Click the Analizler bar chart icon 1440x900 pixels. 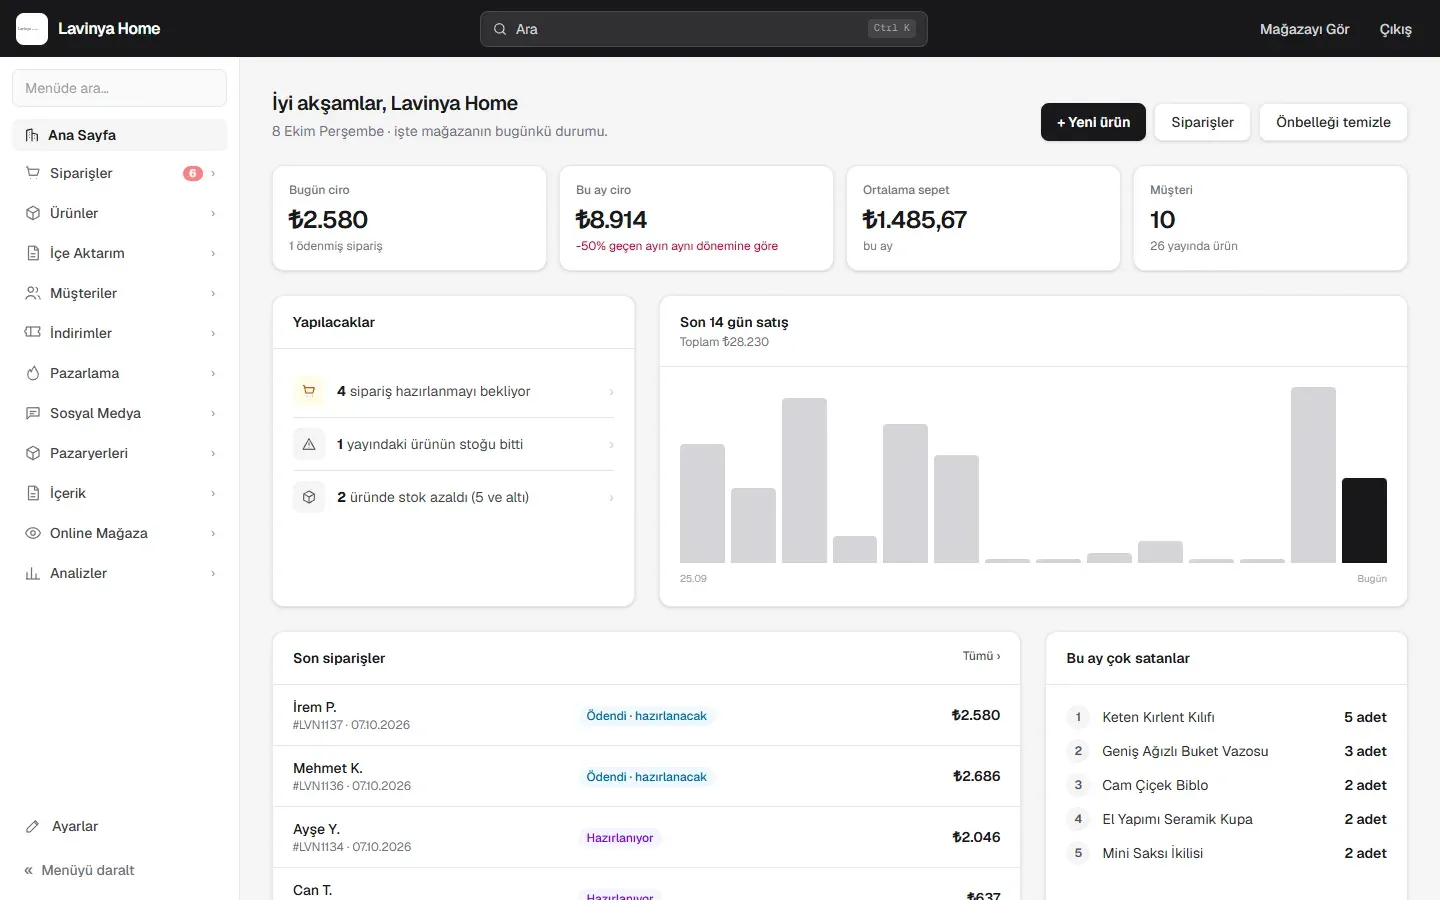coord(32,573)
